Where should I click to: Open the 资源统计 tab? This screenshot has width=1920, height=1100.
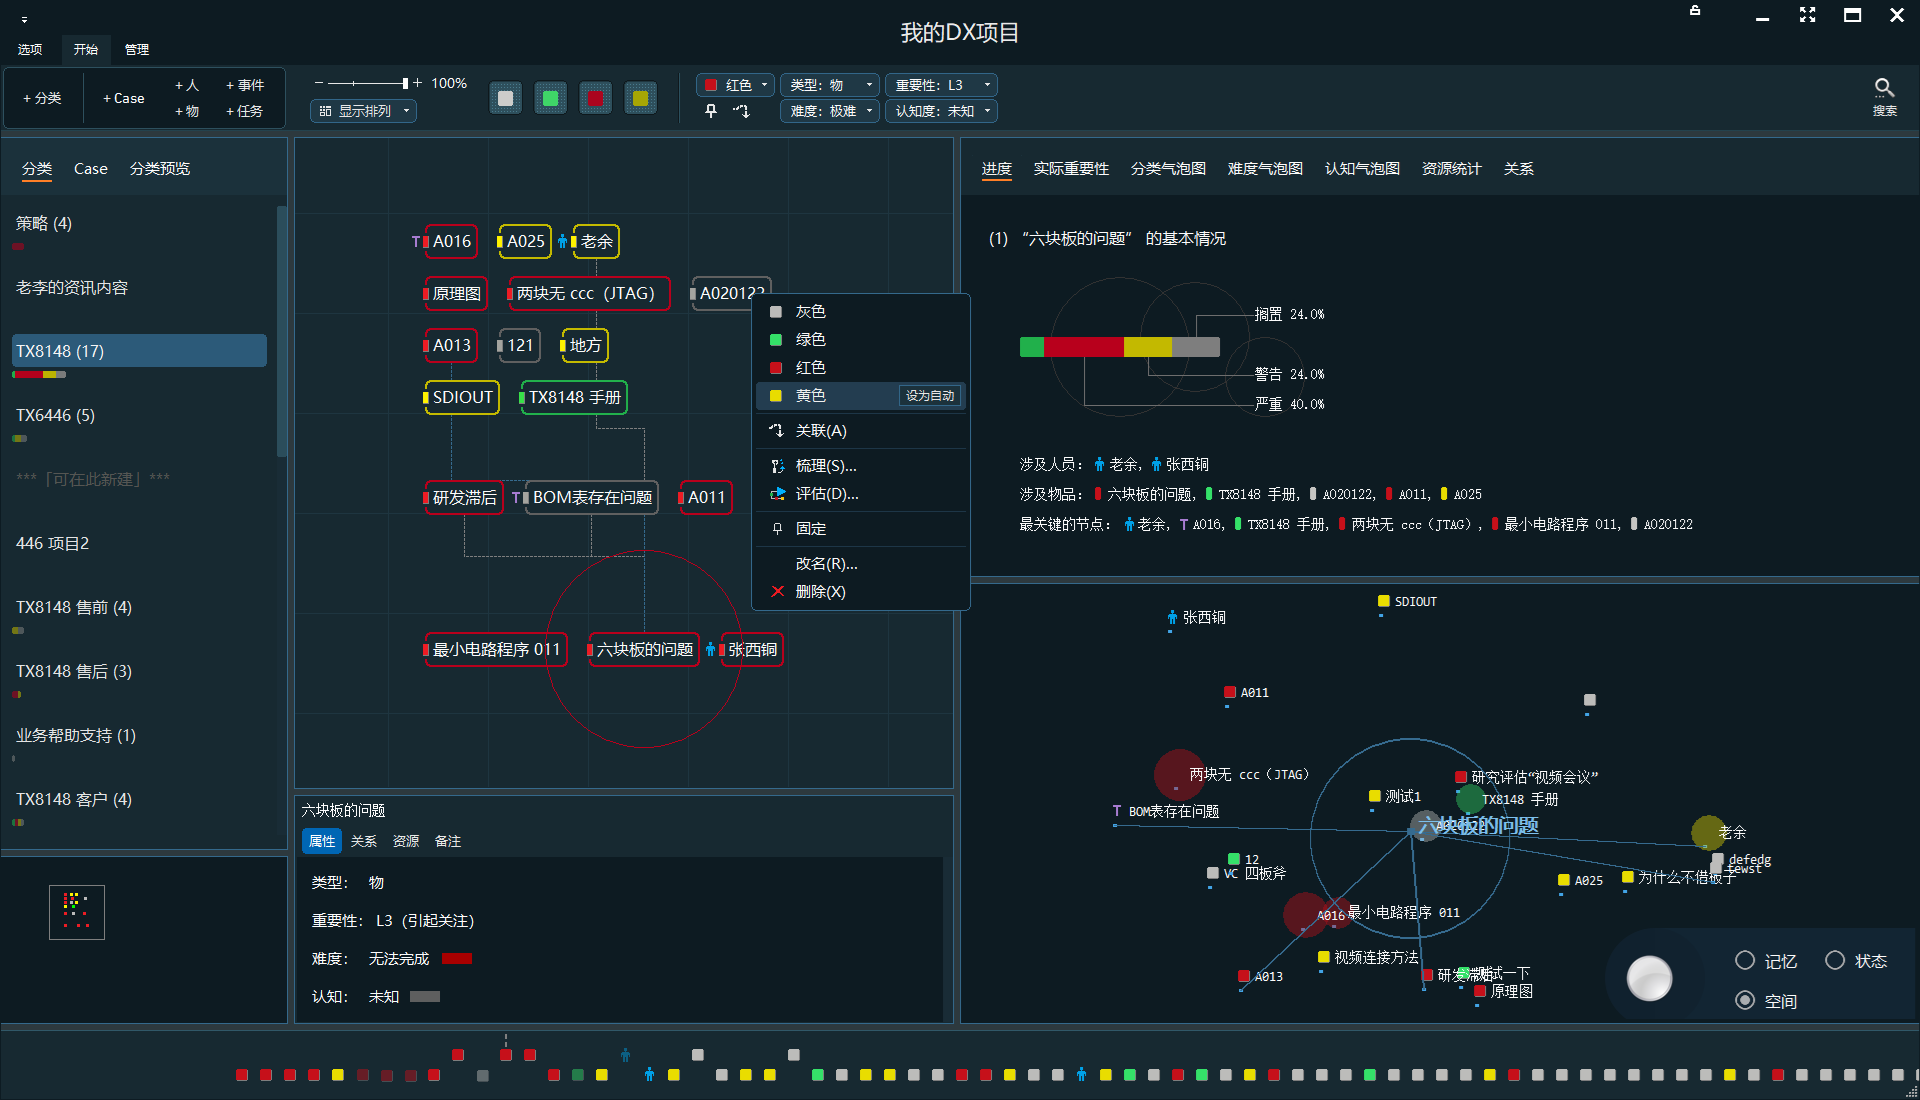pos(1451,169)
